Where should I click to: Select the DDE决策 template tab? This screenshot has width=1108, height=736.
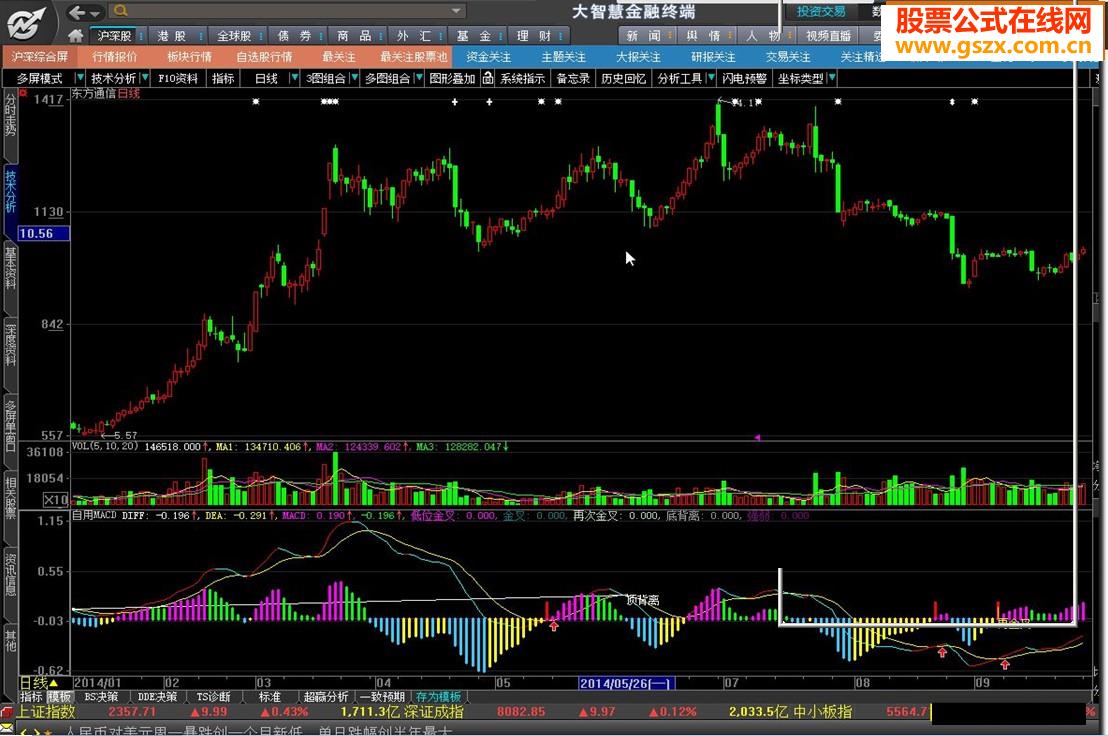pyautogui.click(x=157, y=697)
